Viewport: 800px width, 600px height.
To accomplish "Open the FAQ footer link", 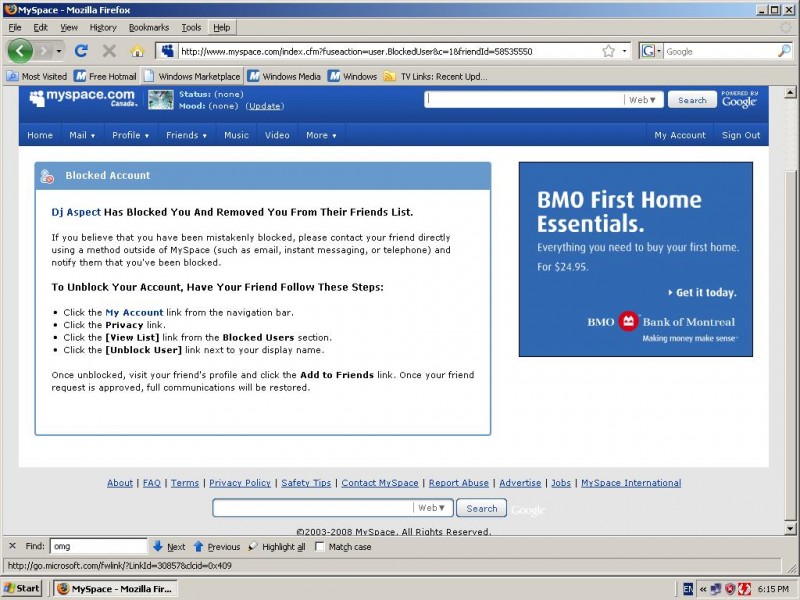I will (x=152, y=483).
